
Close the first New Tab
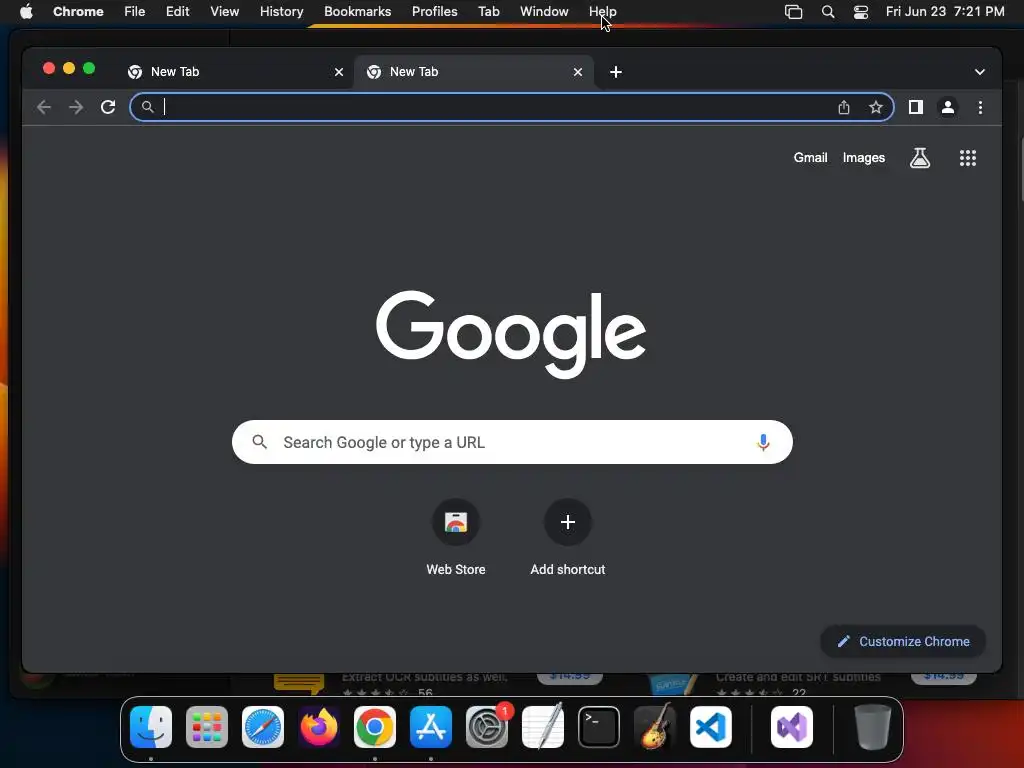pyautogui.click(x=338, y=72)
